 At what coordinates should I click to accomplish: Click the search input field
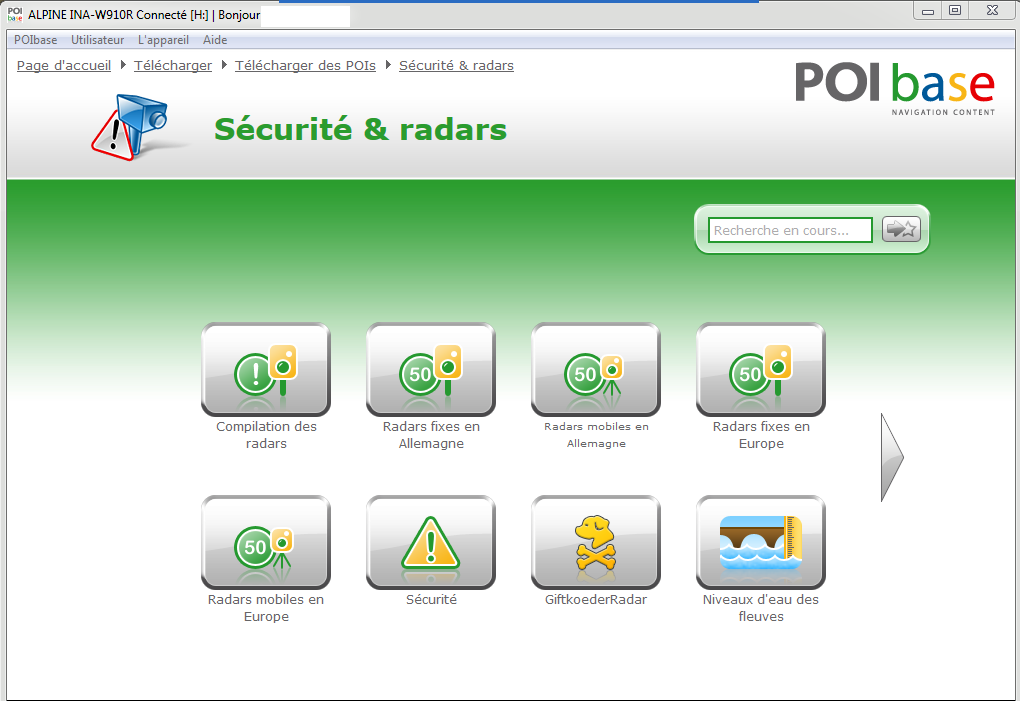790,230
